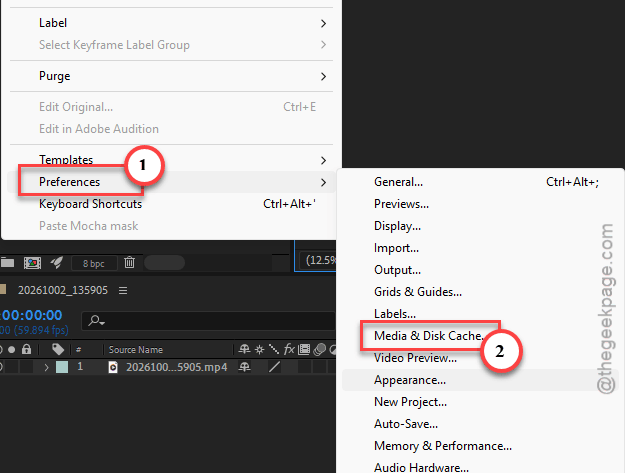Toggle the Shy switch for layer 1
The height and width of the screenshot is (473, 625).
pos(244,367)
